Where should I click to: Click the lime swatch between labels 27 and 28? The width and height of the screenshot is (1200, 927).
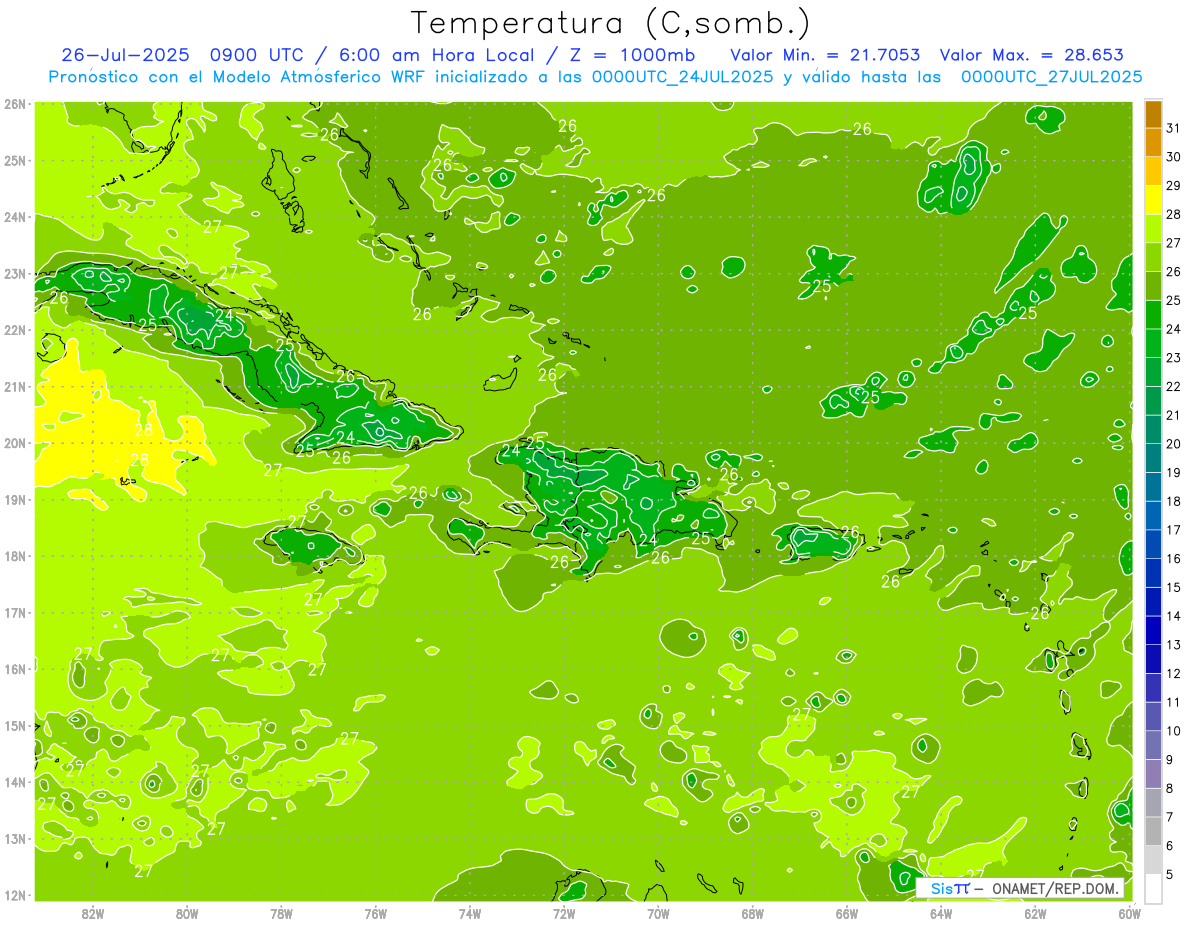coord(1153,229)
